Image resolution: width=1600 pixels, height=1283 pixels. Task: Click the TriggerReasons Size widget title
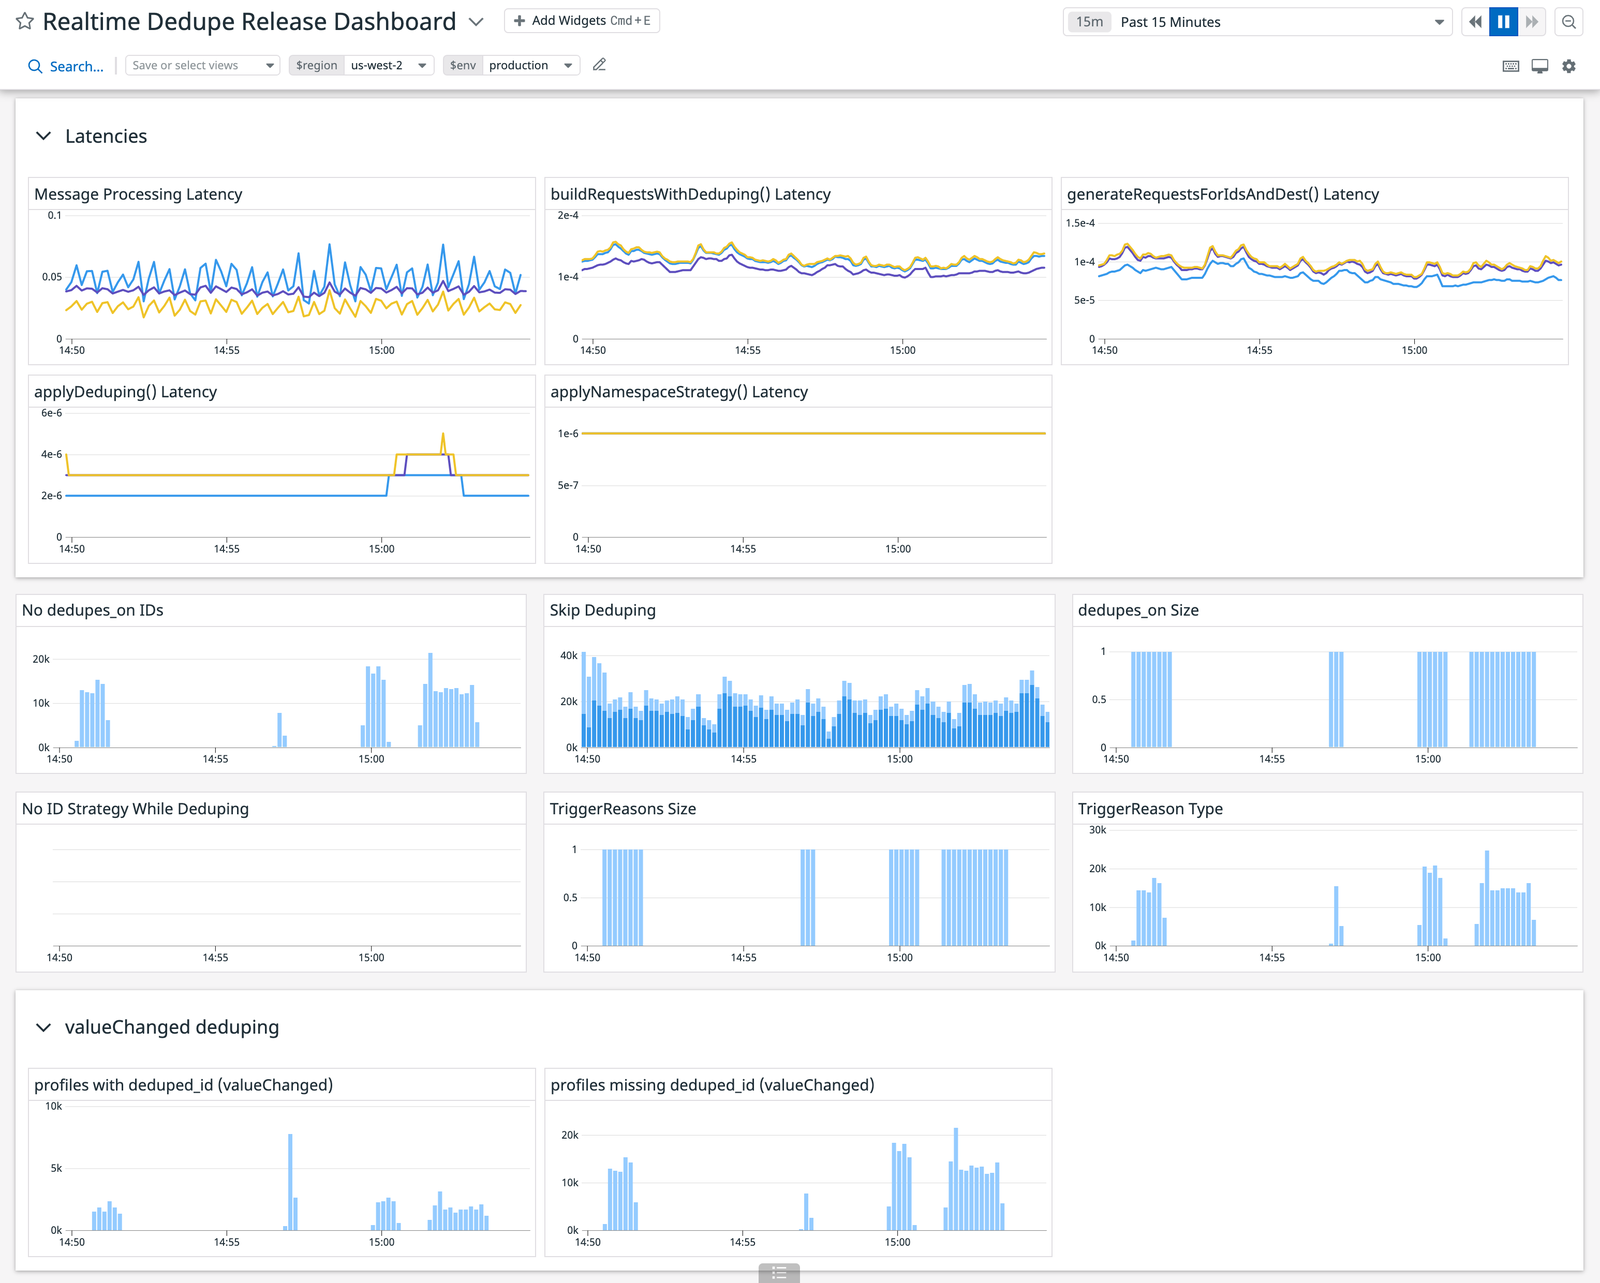coord(622,809)
